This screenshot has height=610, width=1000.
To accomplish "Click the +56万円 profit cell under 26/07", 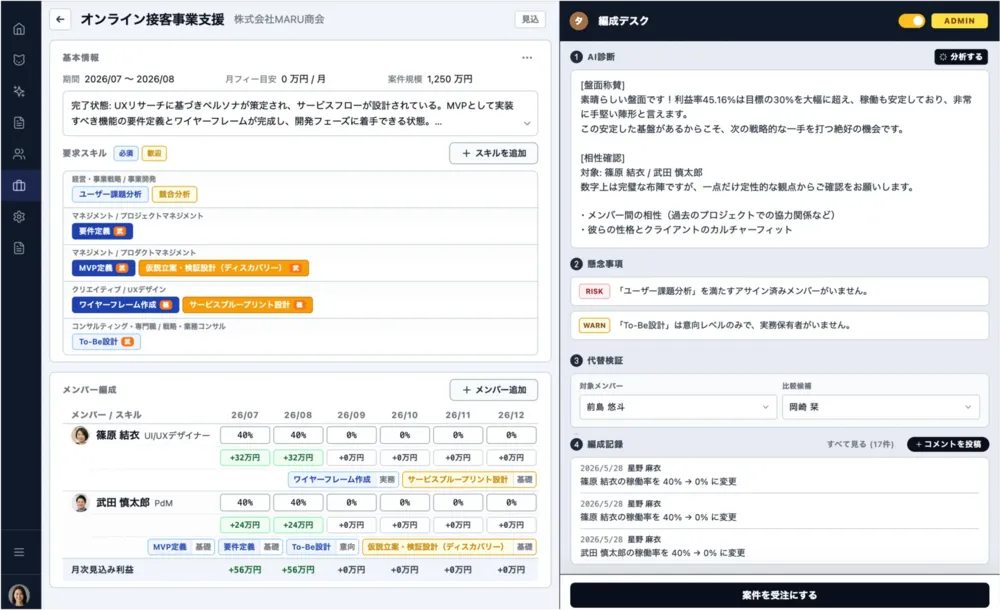I will point(245,570).
